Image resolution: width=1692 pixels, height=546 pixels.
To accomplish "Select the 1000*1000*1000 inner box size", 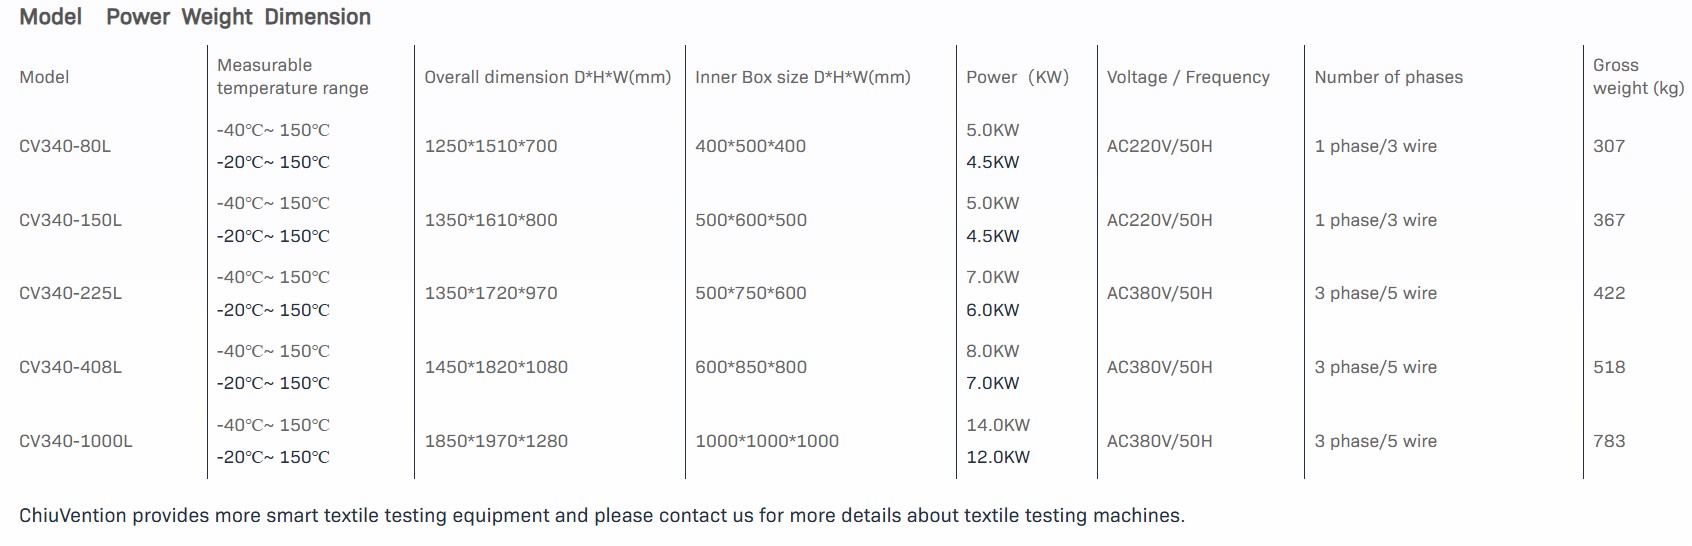I will (766, 441).
